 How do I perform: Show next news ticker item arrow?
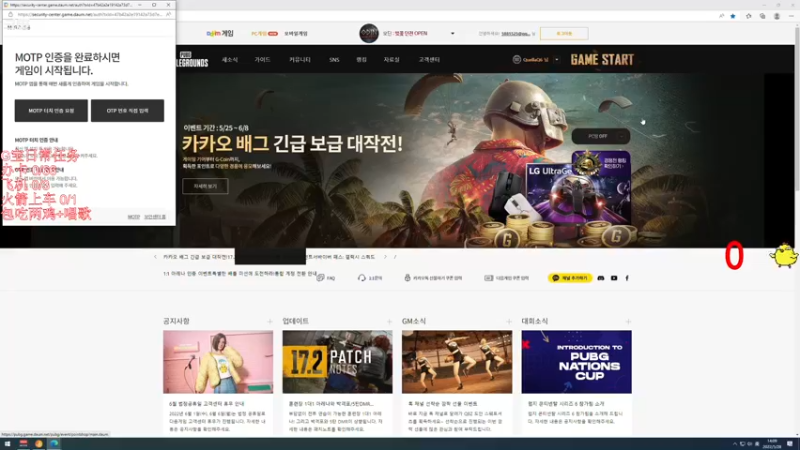(385, 257)
